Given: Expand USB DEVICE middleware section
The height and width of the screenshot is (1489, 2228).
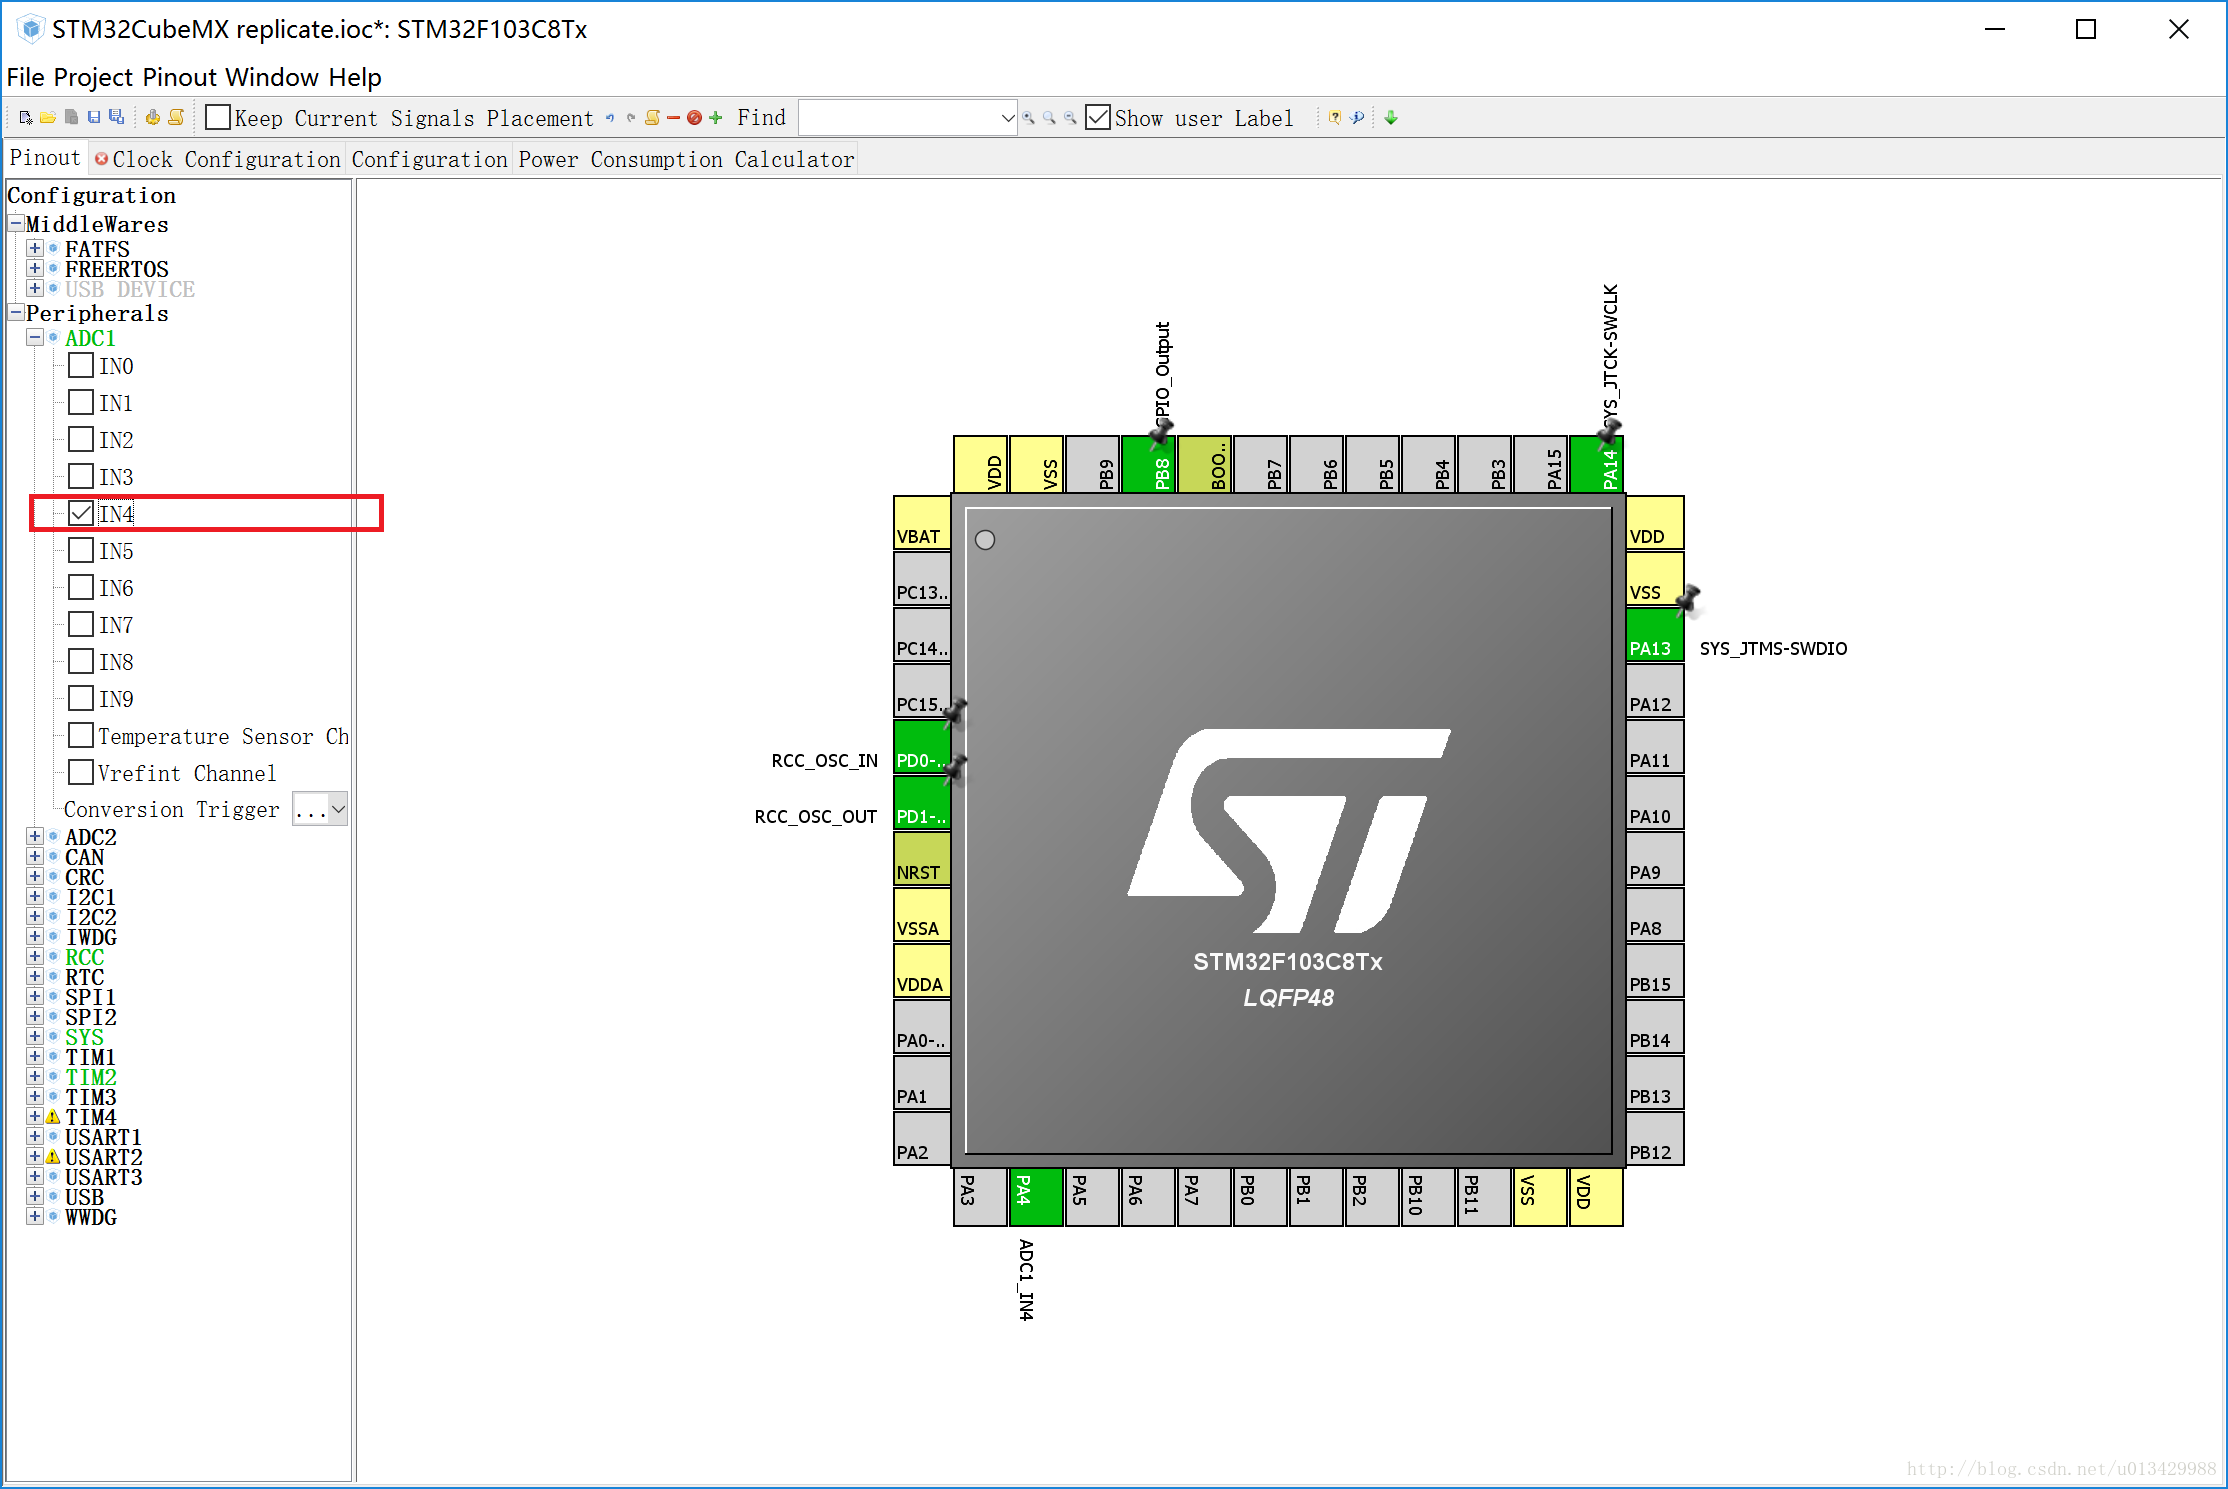Looking at the screenshot, I should [x=35, y=291].
